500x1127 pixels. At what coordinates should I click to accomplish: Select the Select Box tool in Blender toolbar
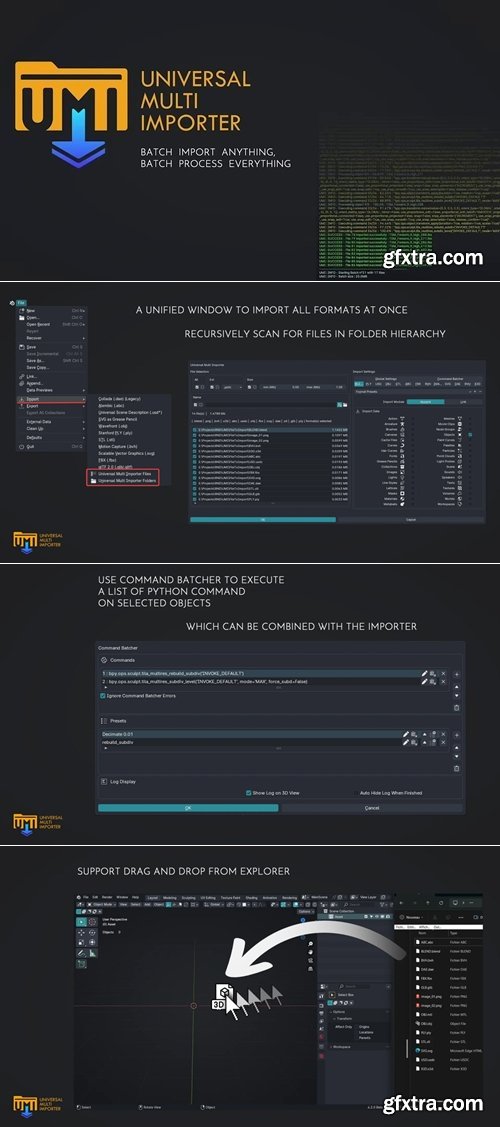(81, 921)
